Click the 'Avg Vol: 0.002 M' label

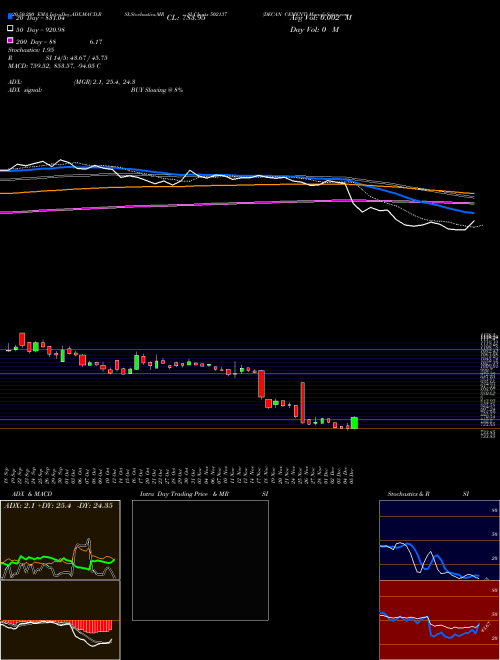pos(321,18)
